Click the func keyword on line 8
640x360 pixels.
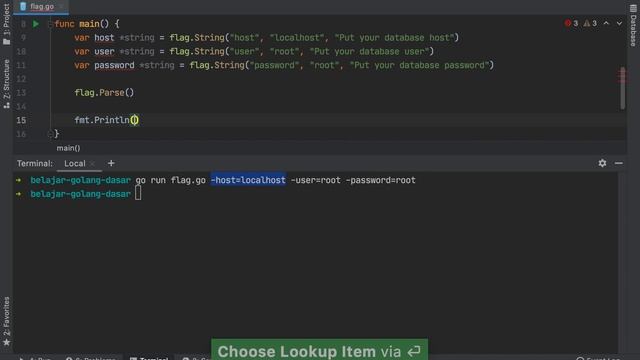tap(64, 24)
